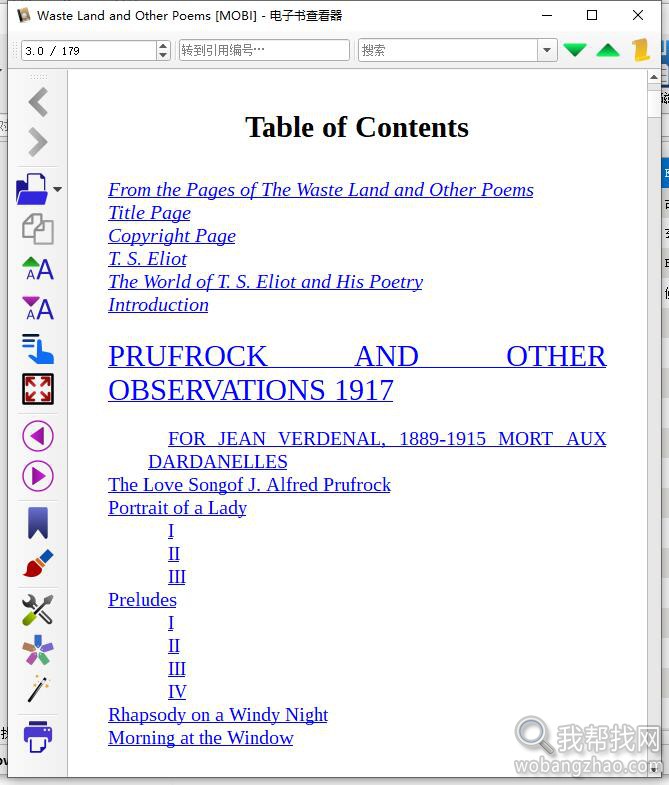Viewport: 669px width, 785px height.
Task: Open preferences with wrench and screwdriver icon
Action: [38, 610]
